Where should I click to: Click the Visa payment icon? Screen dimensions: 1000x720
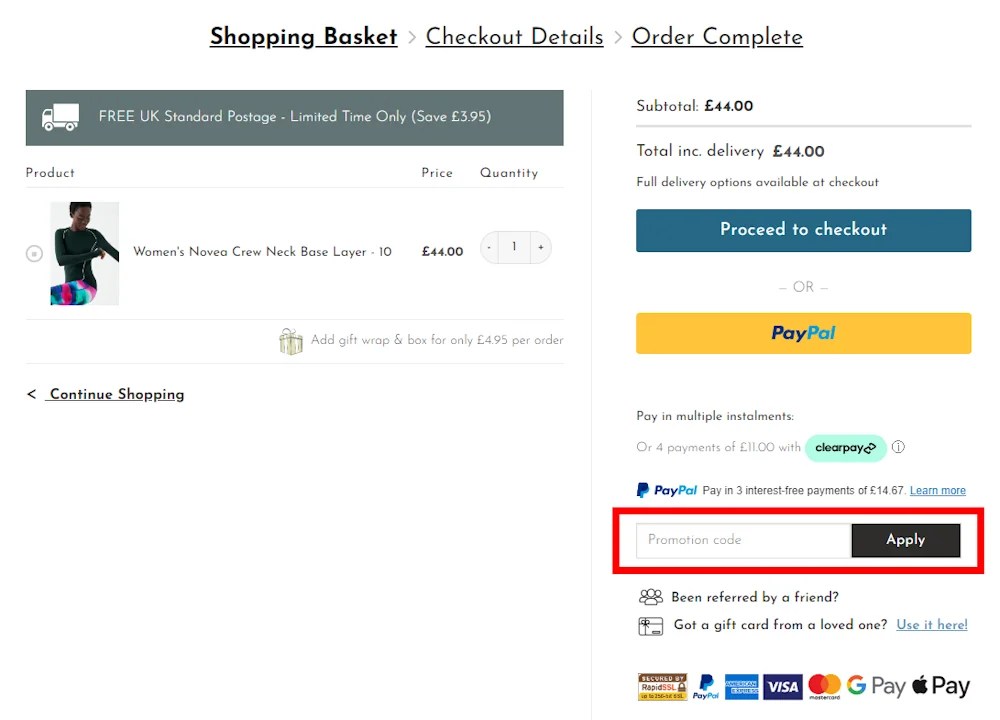point(783,686)
